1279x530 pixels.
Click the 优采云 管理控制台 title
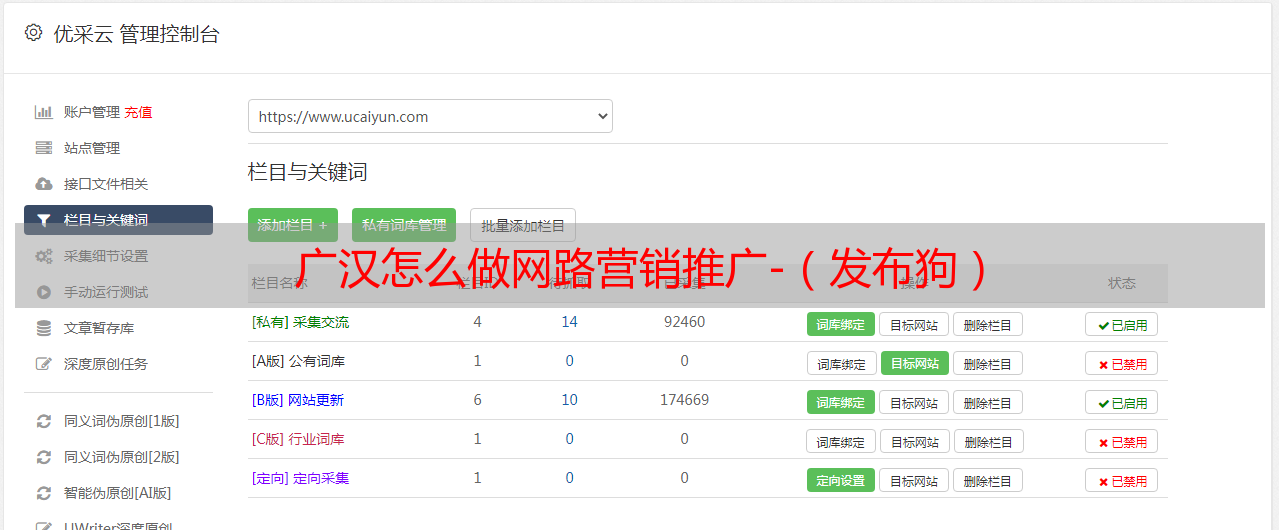(x=136, y=34)
